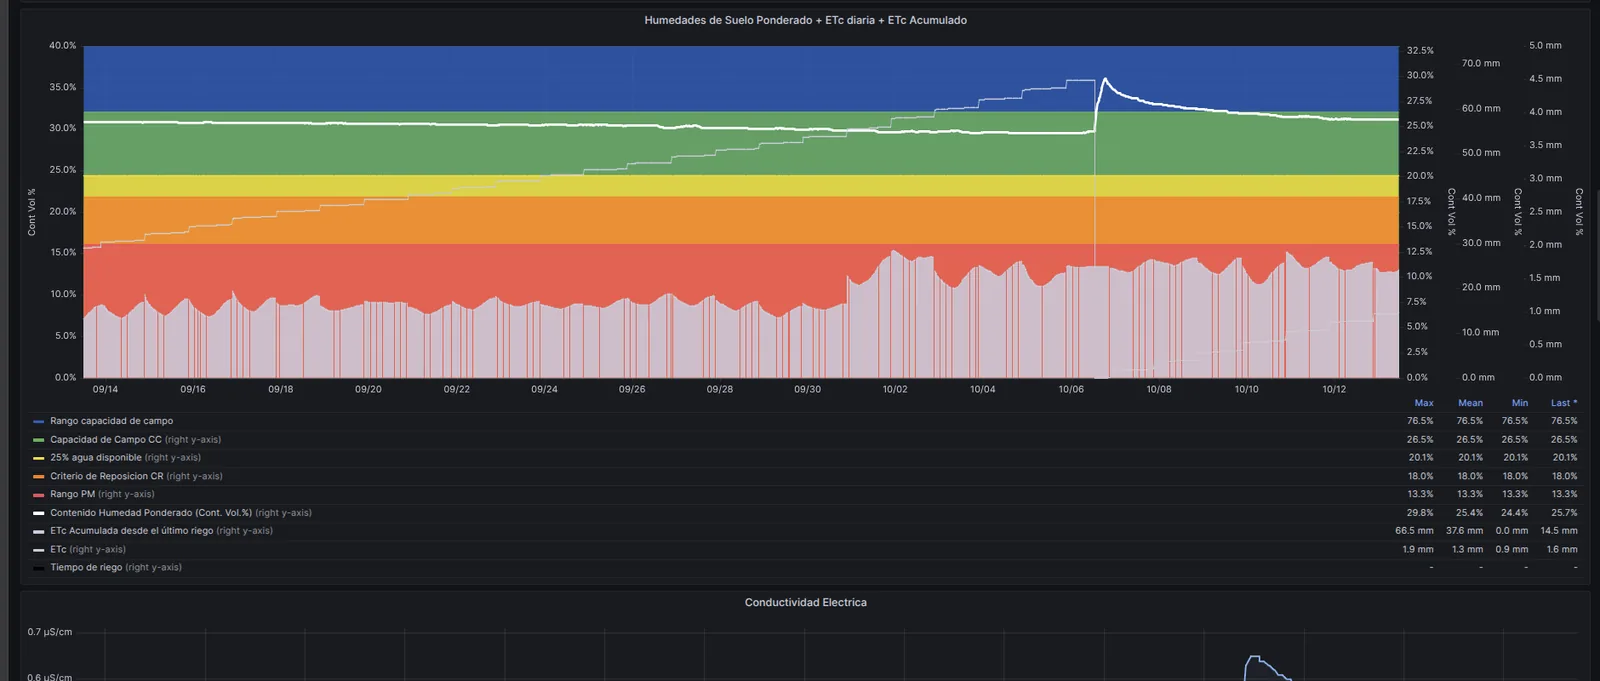The image size is (1600, 681).
Task: Click the 70.0 mm right axis label
Action: click(x=1481, y=63)
